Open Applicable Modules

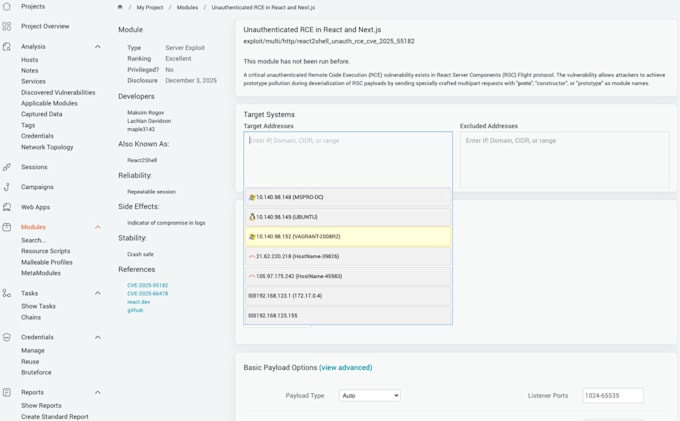49,103
